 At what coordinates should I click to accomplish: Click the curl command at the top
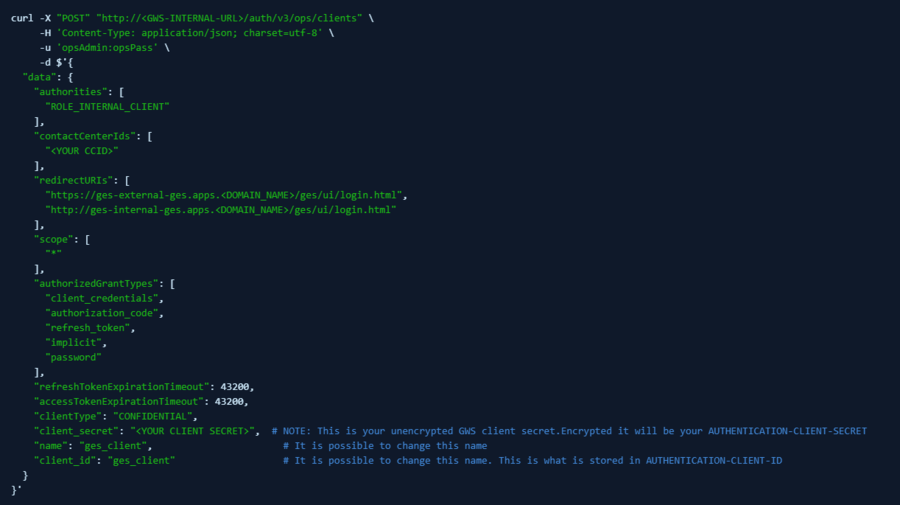coord(22,18)
